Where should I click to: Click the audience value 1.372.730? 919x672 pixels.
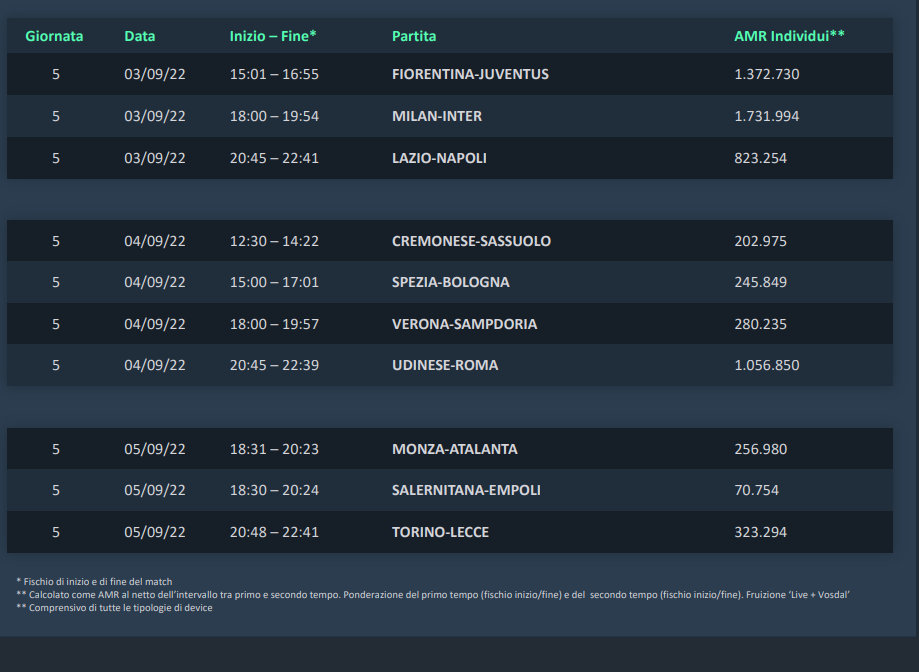click(767, 74)
